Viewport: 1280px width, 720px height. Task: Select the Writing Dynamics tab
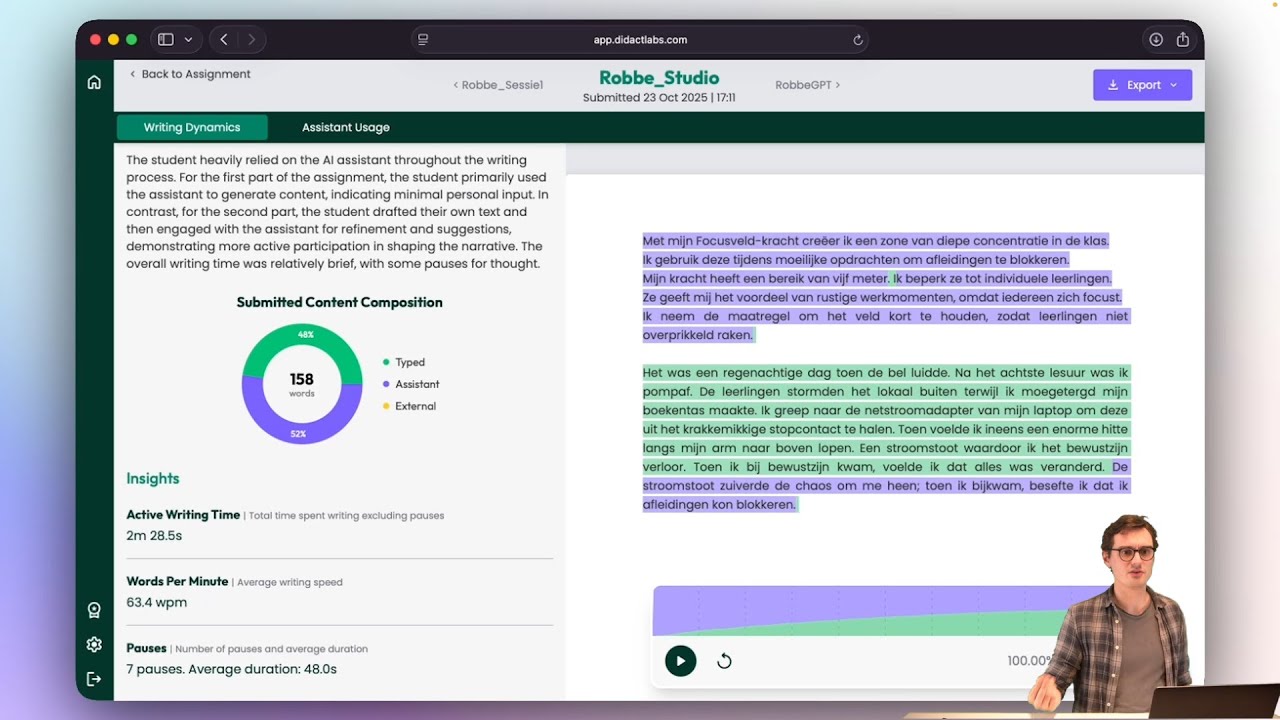192,127
